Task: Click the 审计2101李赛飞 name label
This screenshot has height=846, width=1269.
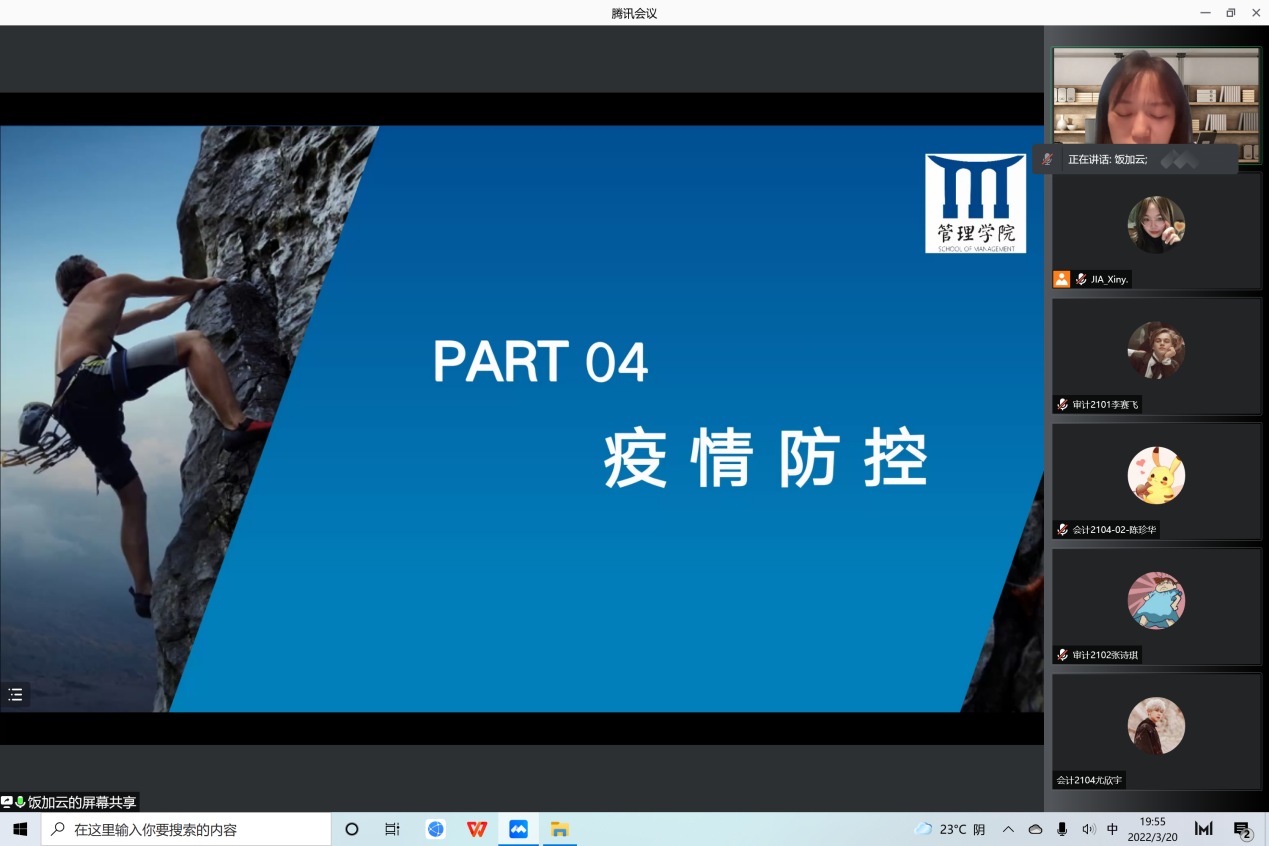Action: point(1105,405)
